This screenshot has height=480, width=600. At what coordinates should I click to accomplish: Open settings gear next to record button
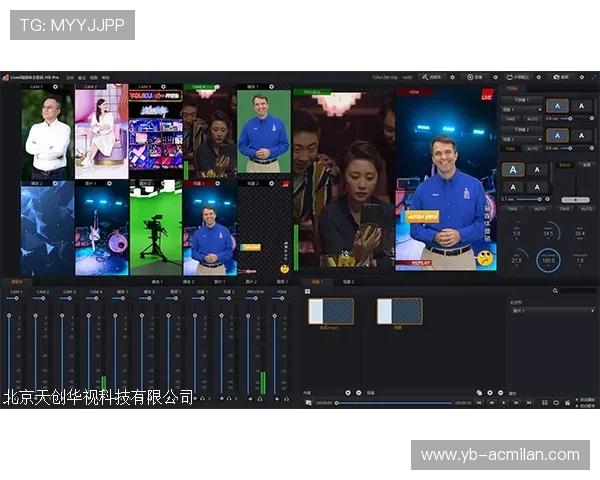tap(497, 76)
